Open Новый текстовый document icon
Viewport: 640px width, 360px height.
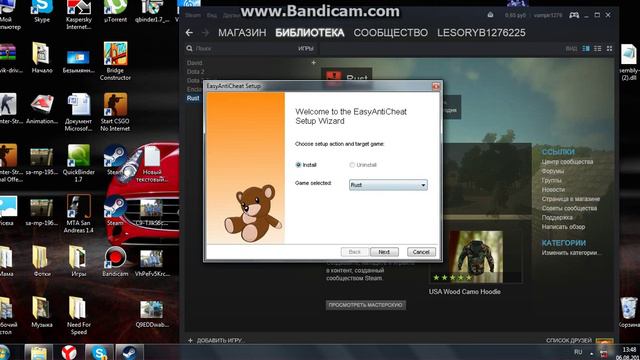[x=152, y=164]
